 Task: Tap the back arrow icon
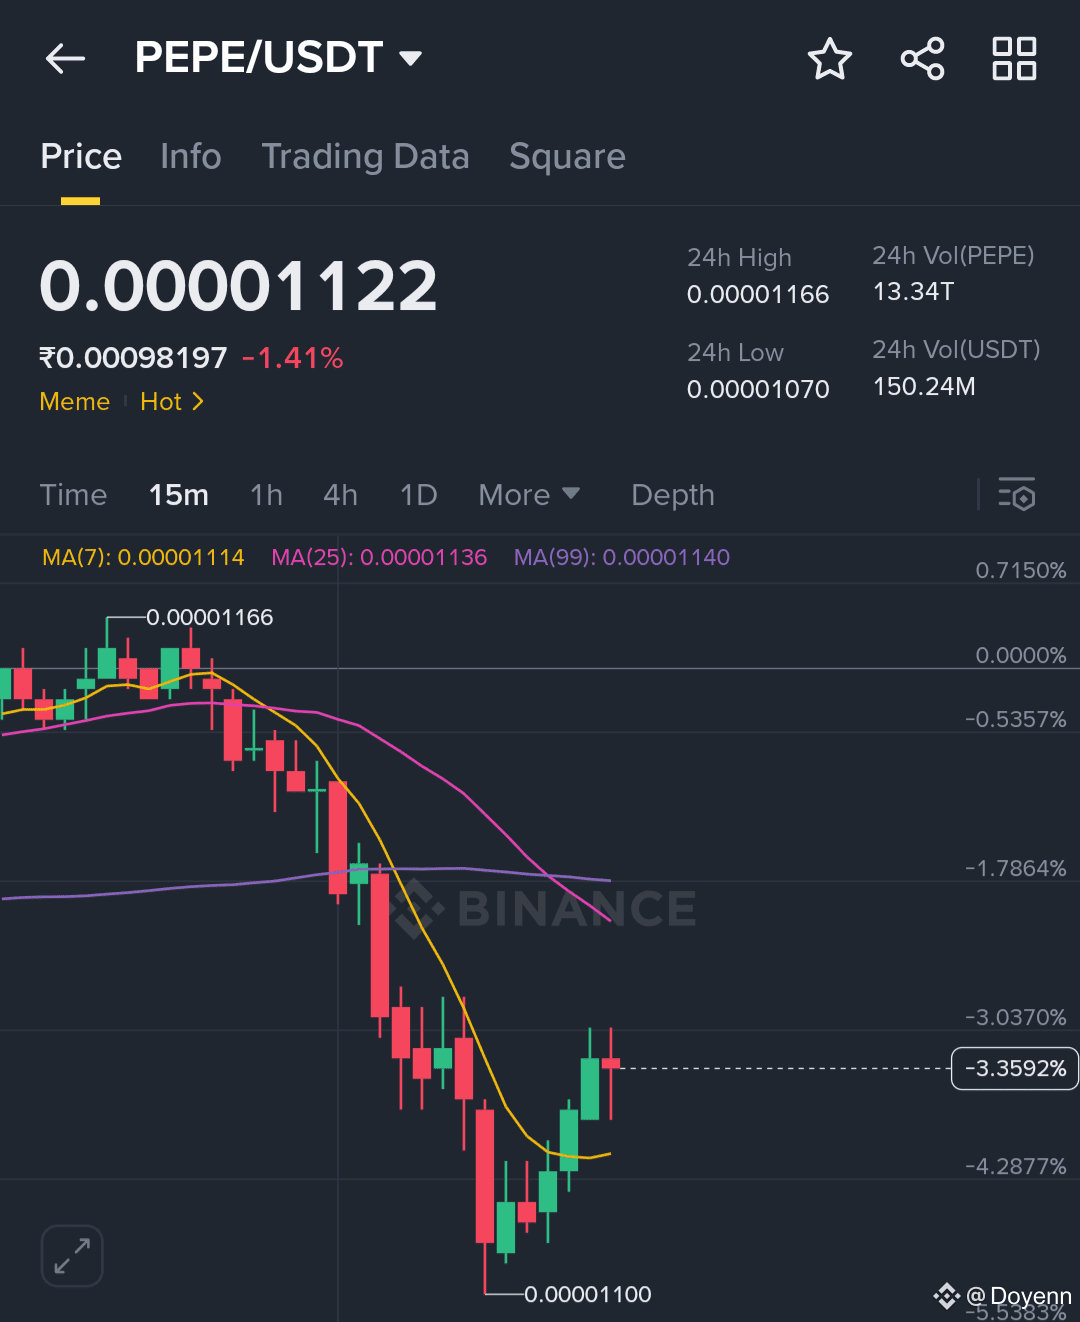[x=66, y=58]
